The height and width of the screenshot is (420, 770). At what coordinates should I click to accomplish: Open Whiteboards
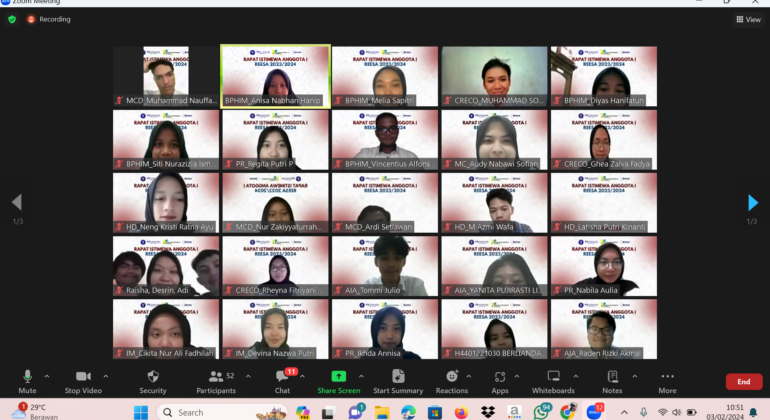click(553, 382)
